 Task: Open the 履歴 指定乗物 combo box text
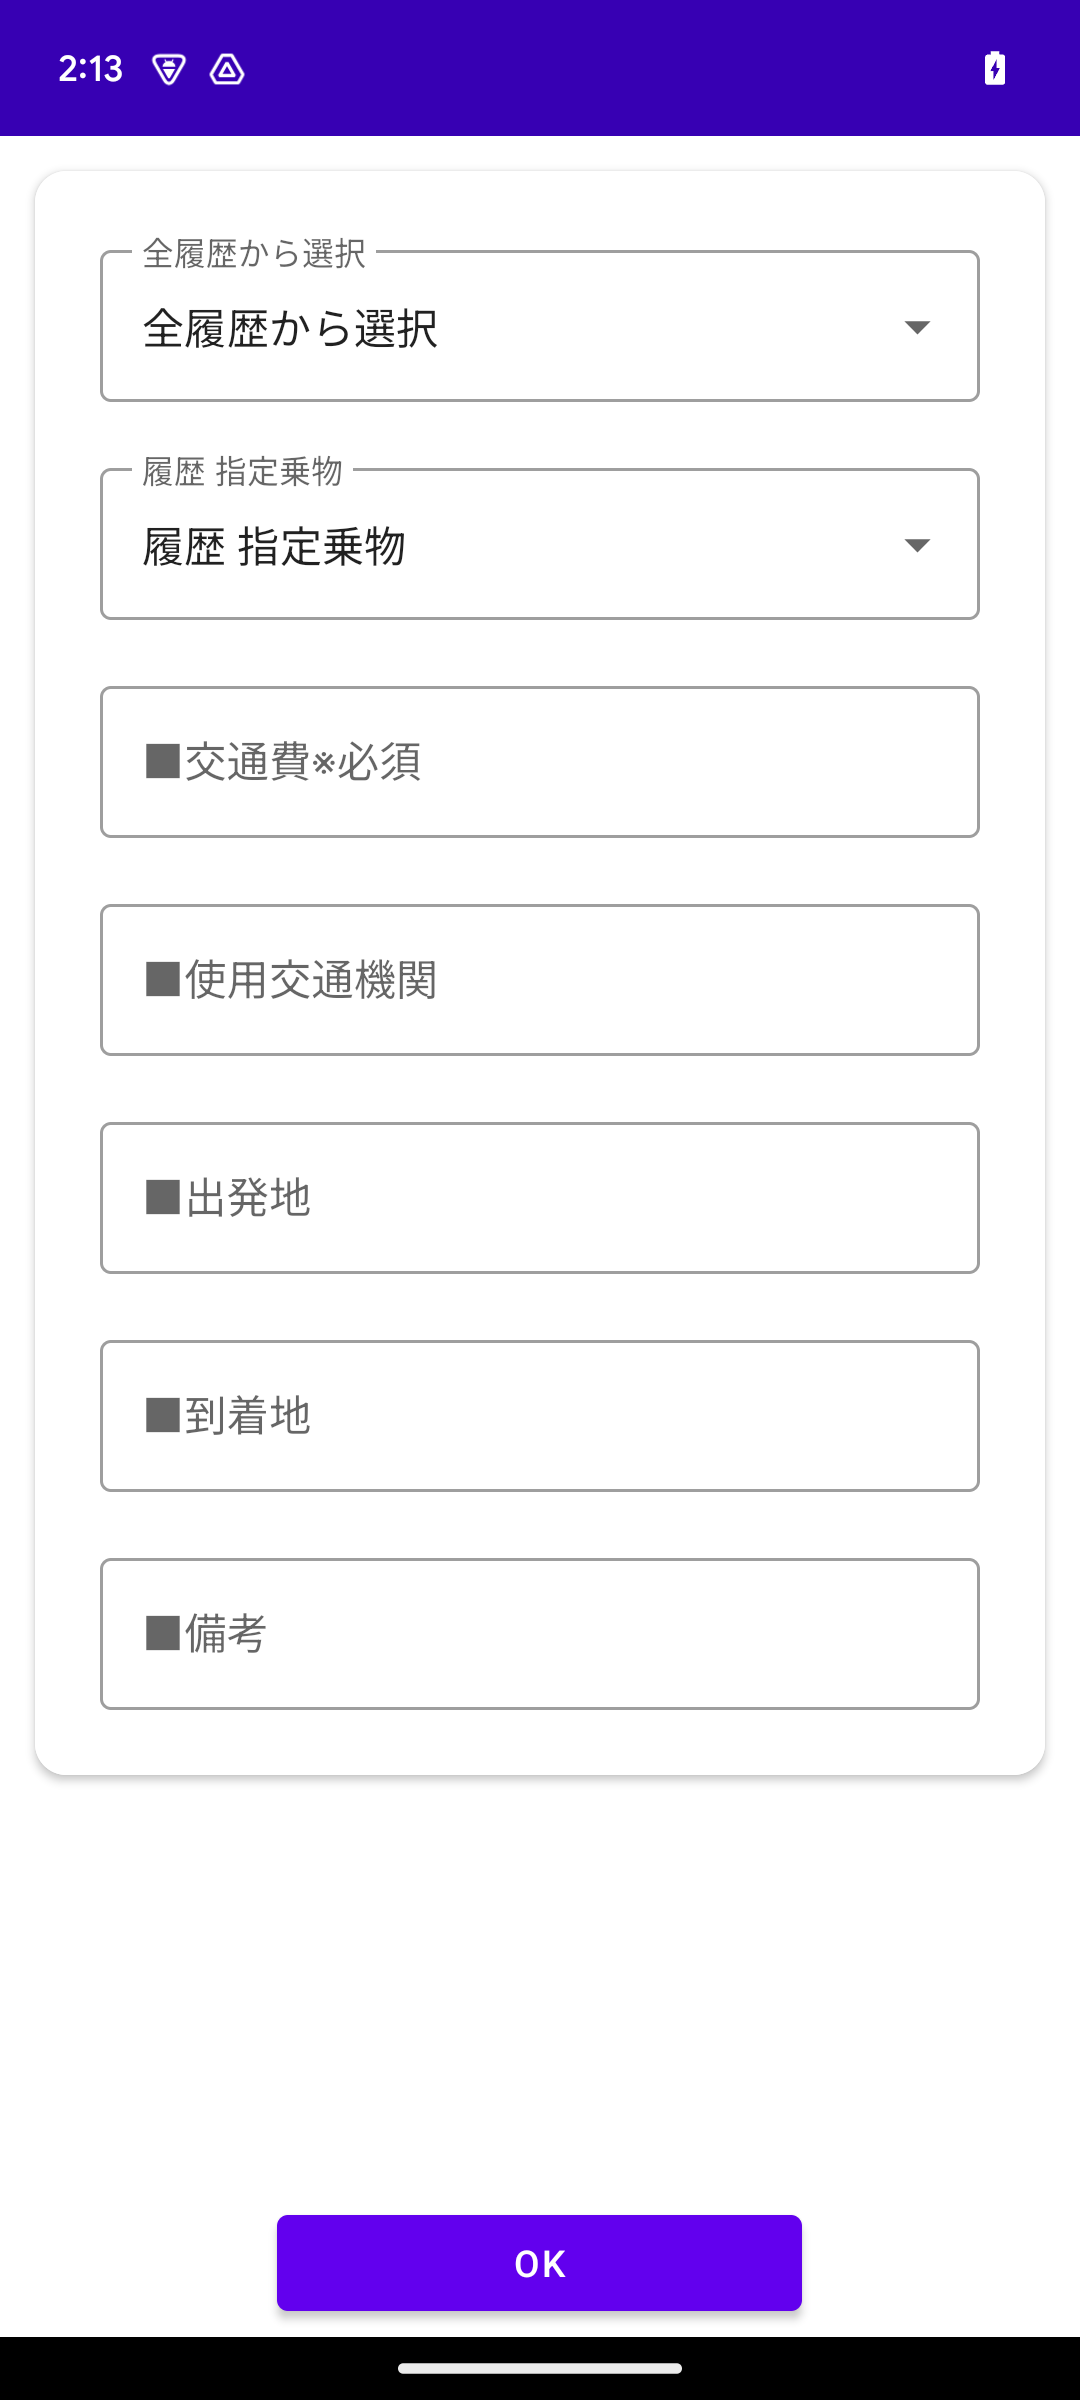click(274, 547)
